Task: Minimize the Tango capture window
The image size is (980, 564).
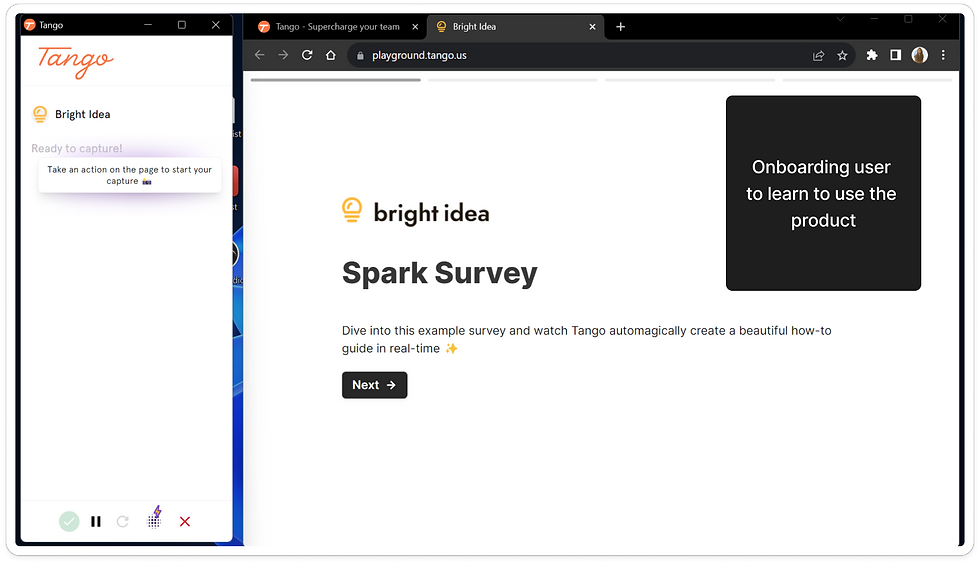Action: pos(148,24)
